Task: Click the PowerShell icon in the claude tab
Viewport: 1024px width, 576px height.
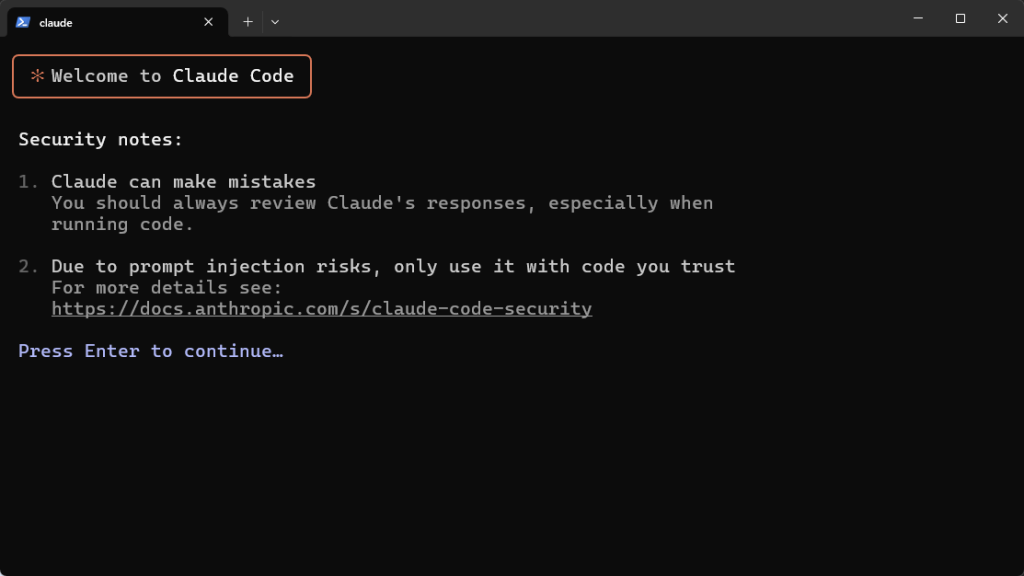Action: tap(23, 22)
